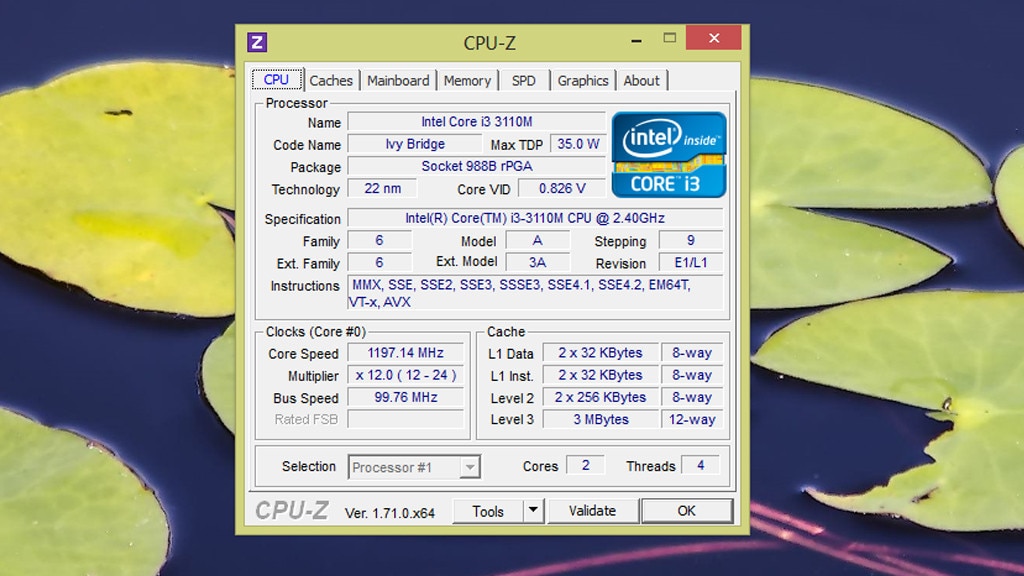Open the Mainboard tab
This screenshot has height=576, width=1024.
pos(398,80)
